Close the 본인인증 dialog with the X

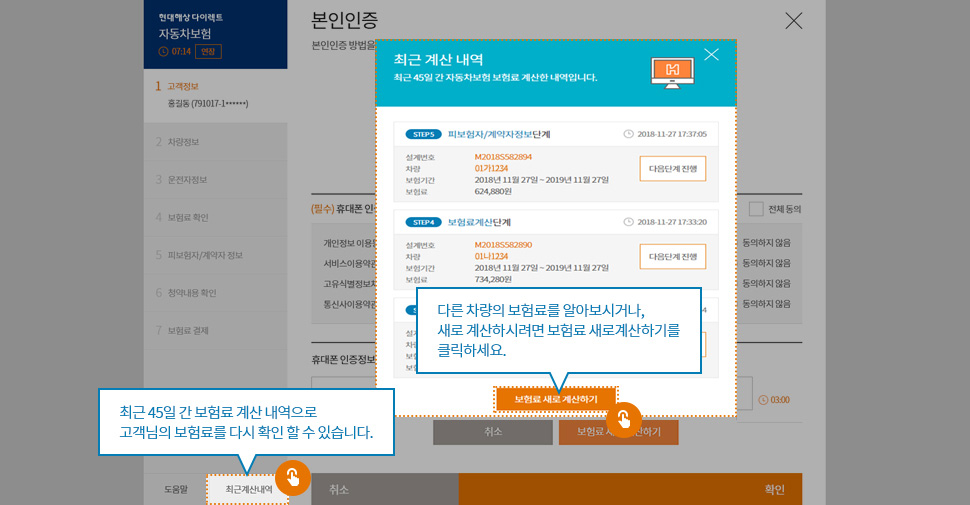[x=794, y=20]
